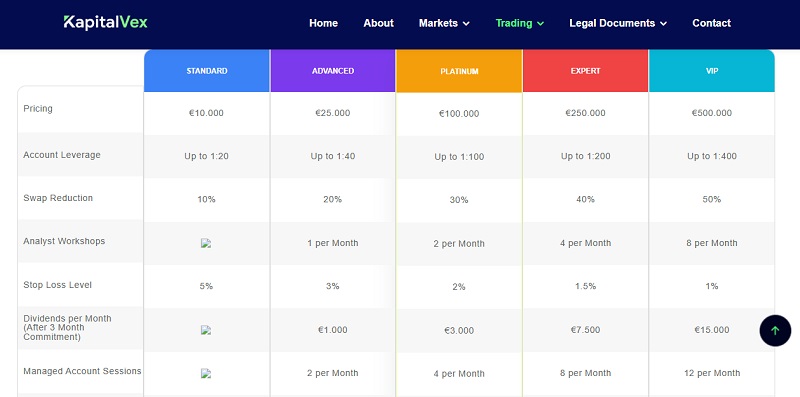Click the €10.000 Standard price
The image size is (800, 397).
pos(206,113)
